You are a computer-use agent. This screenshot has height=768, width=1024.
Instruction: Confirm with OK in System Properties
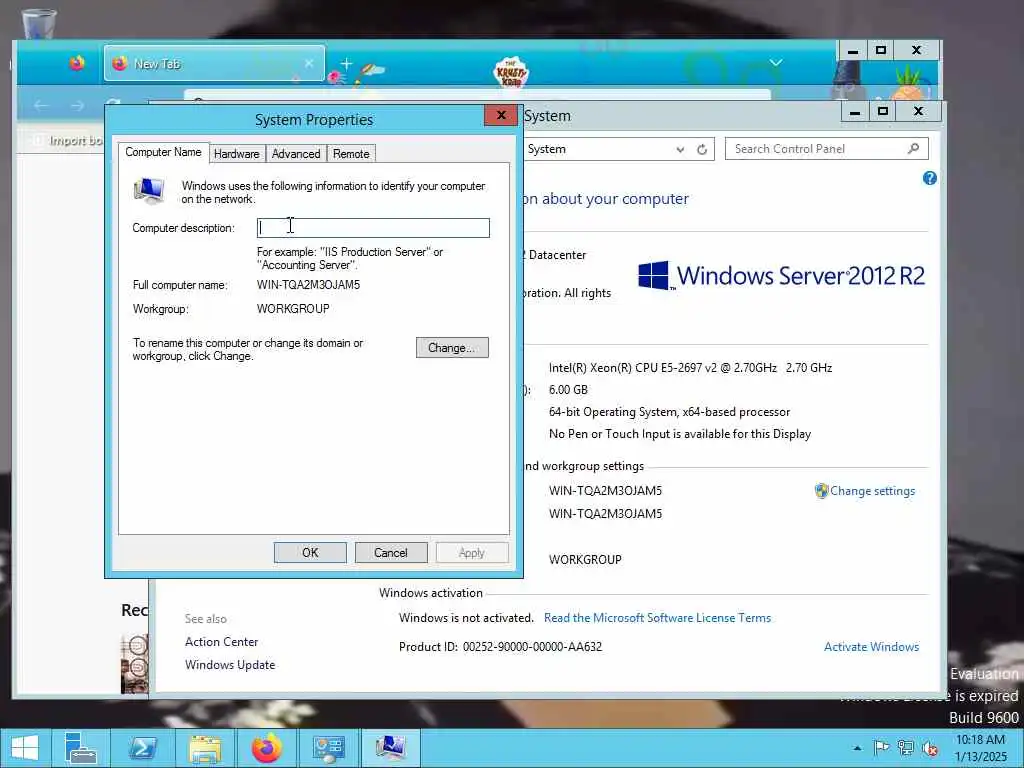(310, 552)
